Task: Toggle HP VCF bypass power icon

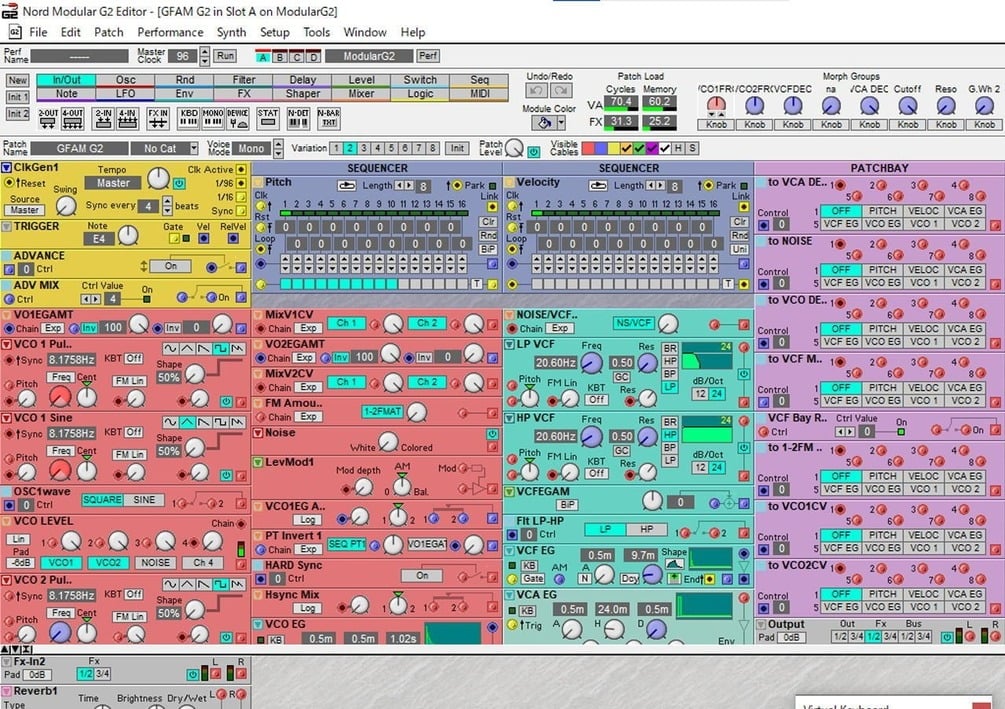Action: click(743, 447)
